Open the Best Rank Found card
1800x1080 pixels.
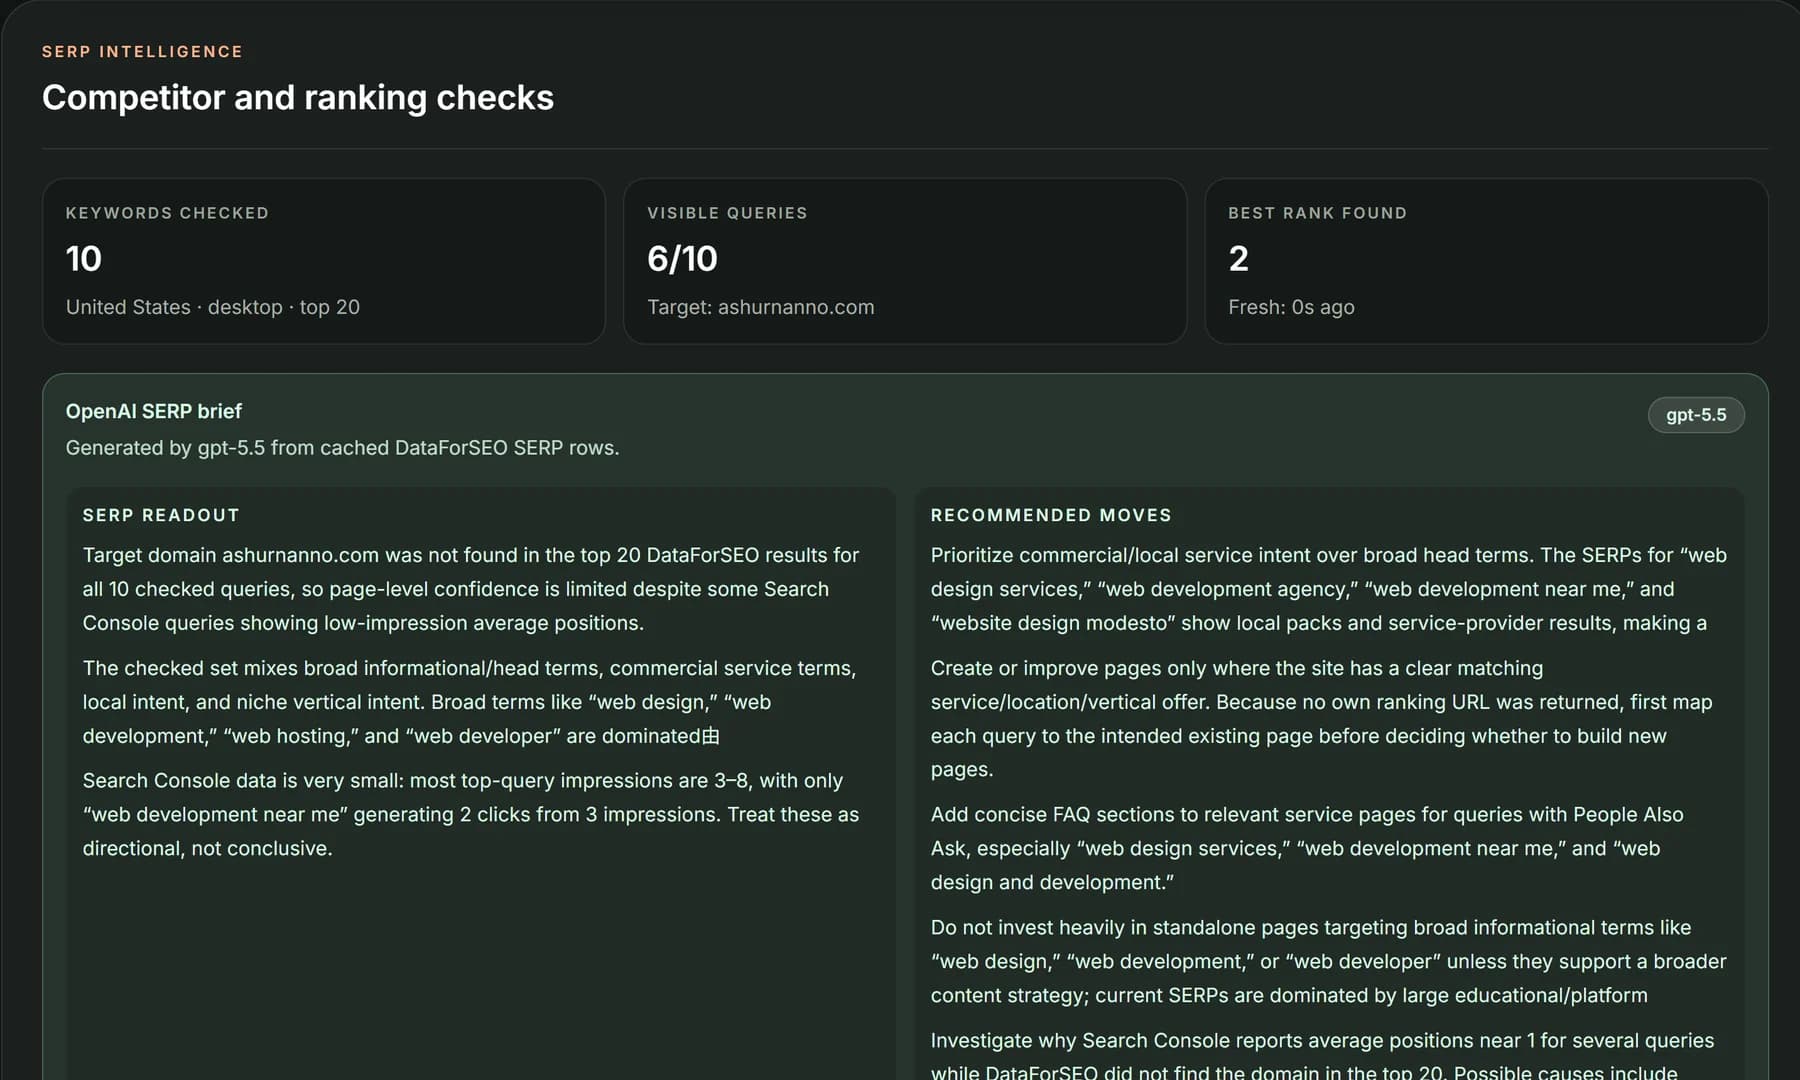pos(1486,261)
